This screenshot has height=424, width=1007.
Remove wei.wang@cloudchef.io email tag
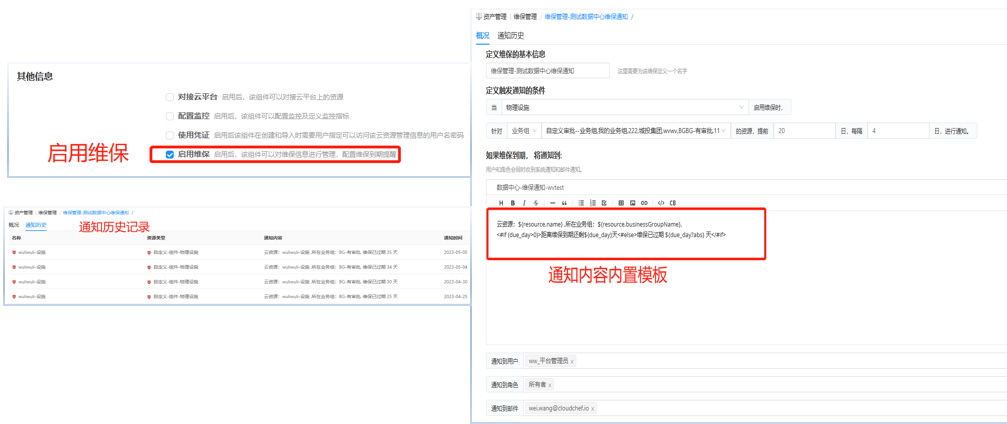[x=593, y=408]
